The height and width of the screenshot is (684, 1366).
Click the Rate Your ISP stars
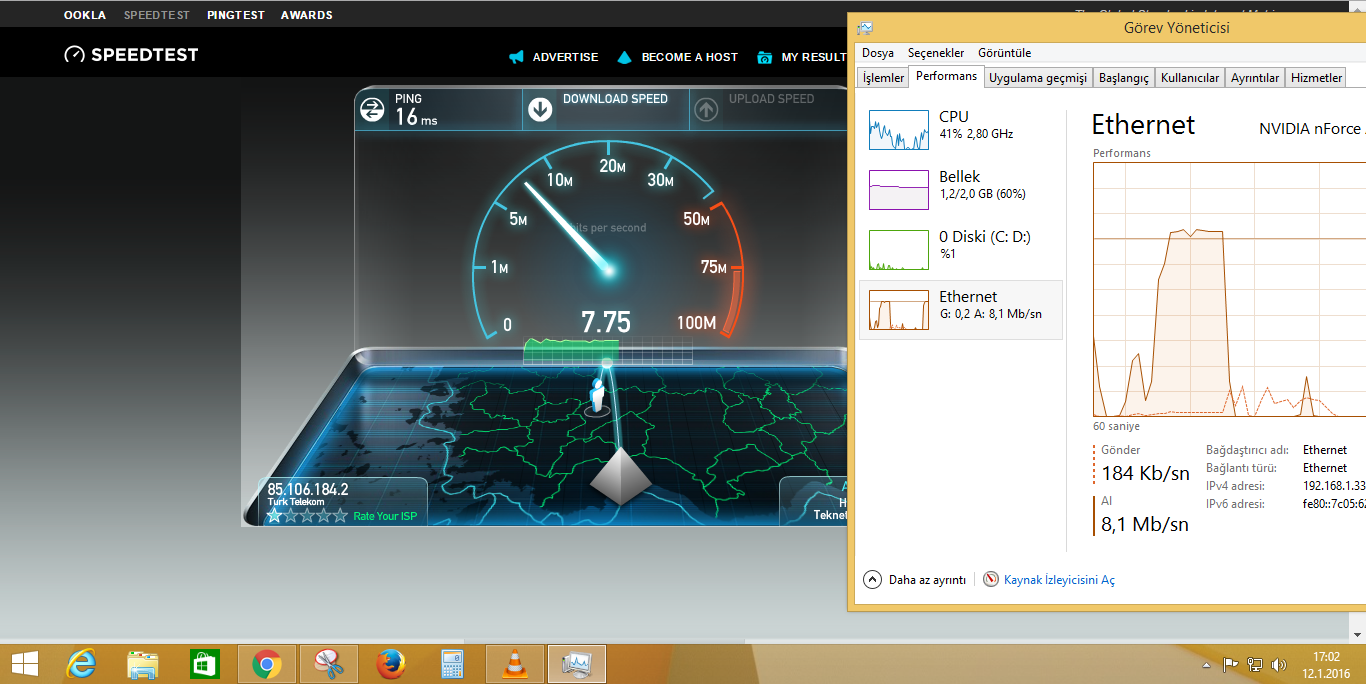click(x=307, y=516)
